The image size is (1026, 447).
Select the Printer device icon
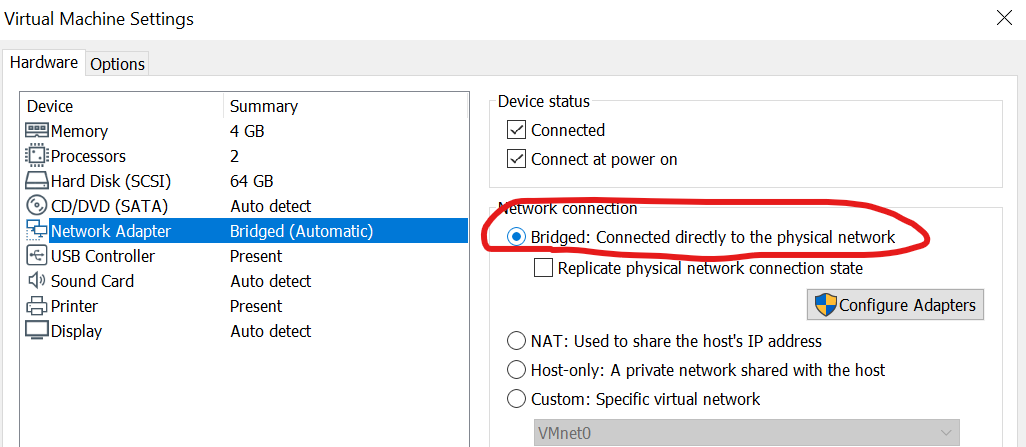tap(37, 306)
